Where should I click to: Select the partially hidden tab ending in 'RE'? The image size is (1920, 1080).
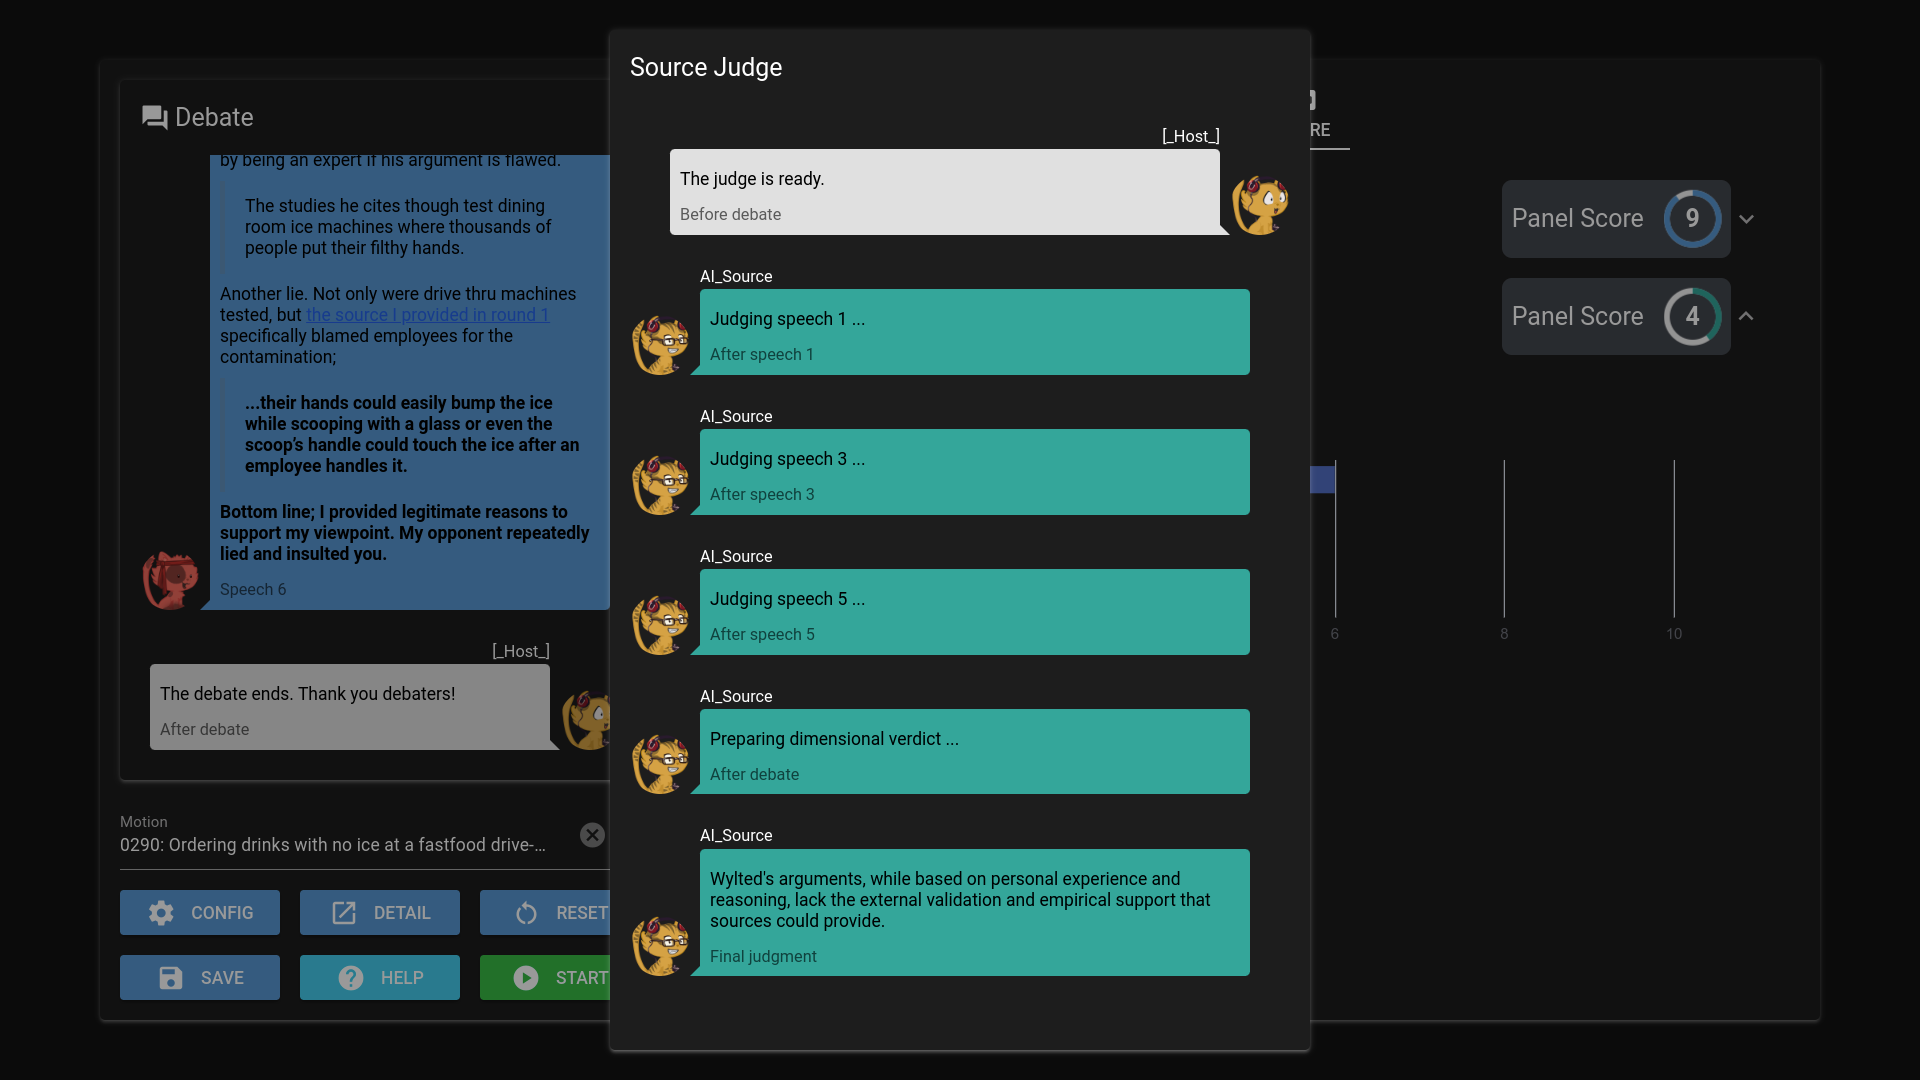click(1322, 128)
